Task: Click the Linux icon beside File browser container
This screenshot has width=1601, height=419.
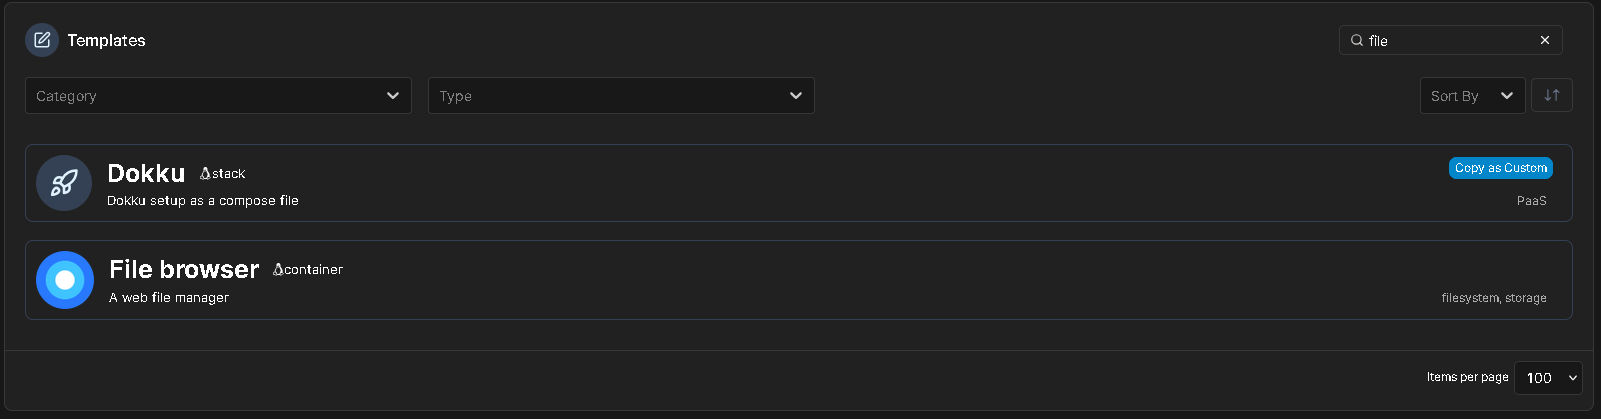Action: [x=278, y=270]
